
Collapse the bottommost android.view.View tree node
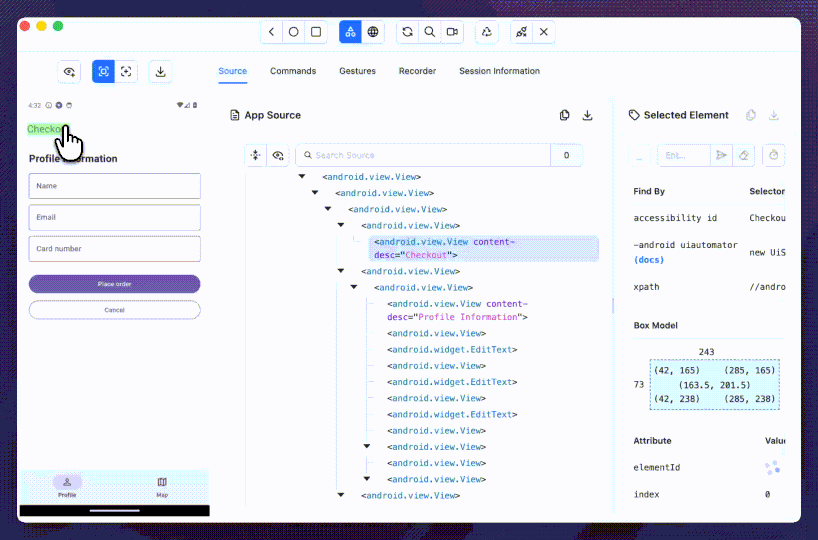tap(341, 495)
